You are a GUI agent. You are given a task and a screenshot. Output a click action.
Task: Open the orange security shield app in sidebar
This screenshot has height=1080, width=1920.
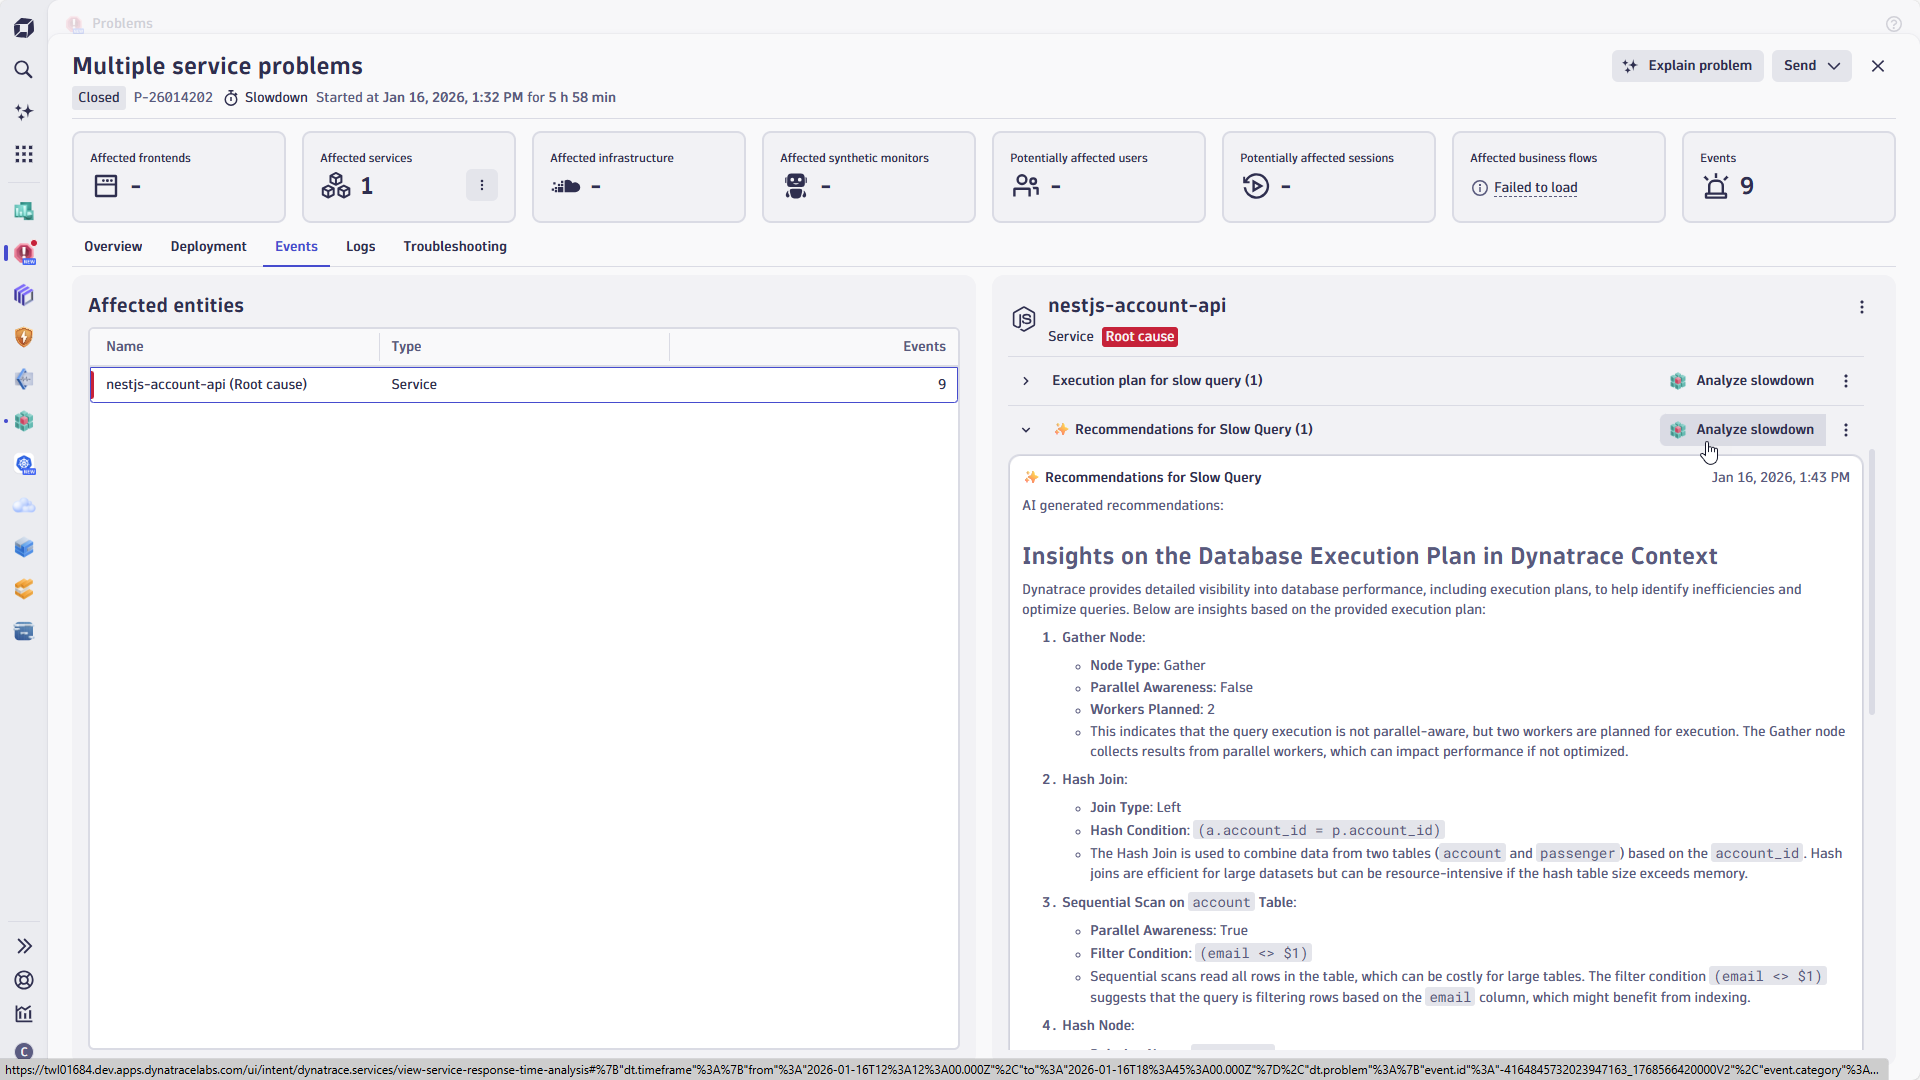tap(24, 337)
